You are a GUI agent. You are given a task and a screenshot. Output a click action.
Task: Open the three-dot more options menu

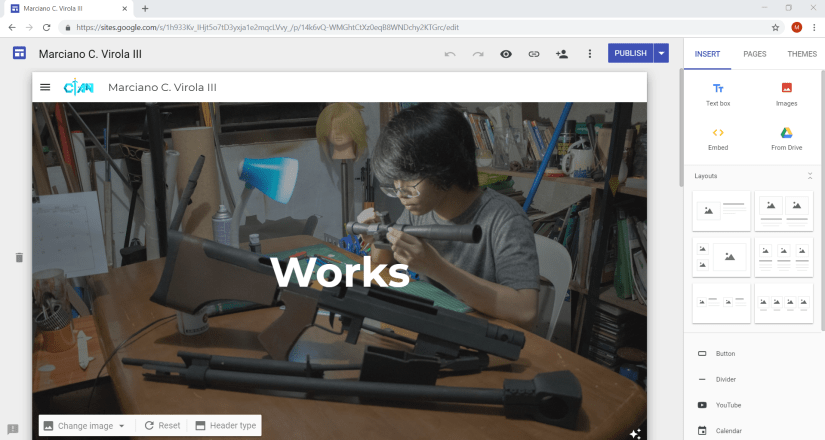(x=590, y=54)
